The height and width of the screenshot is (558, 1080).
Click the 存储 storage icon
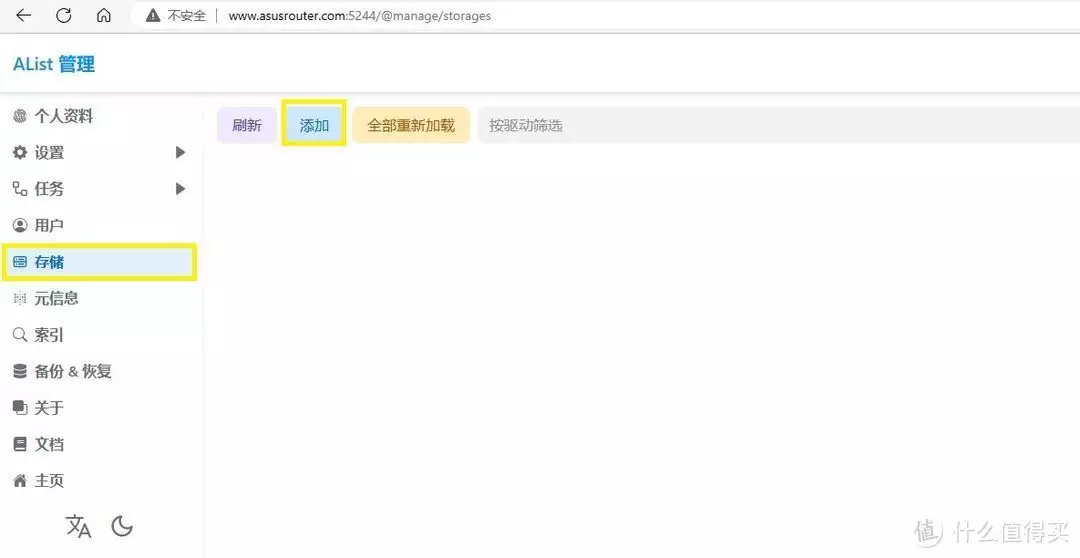[x=20, y=262]
